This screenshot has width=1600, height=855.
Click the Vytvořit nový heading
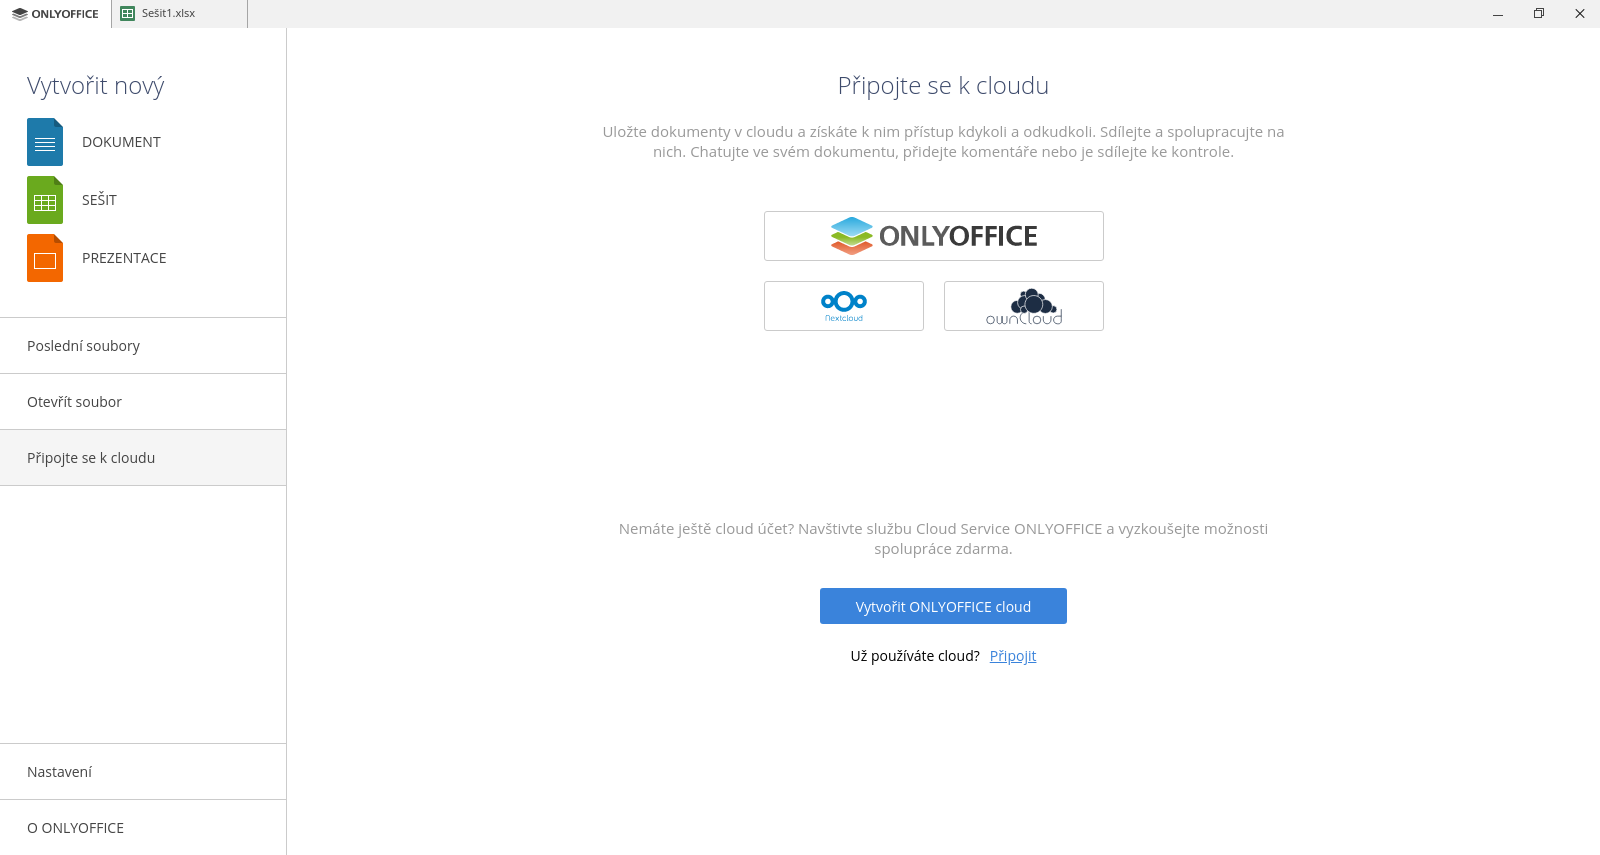96,86
